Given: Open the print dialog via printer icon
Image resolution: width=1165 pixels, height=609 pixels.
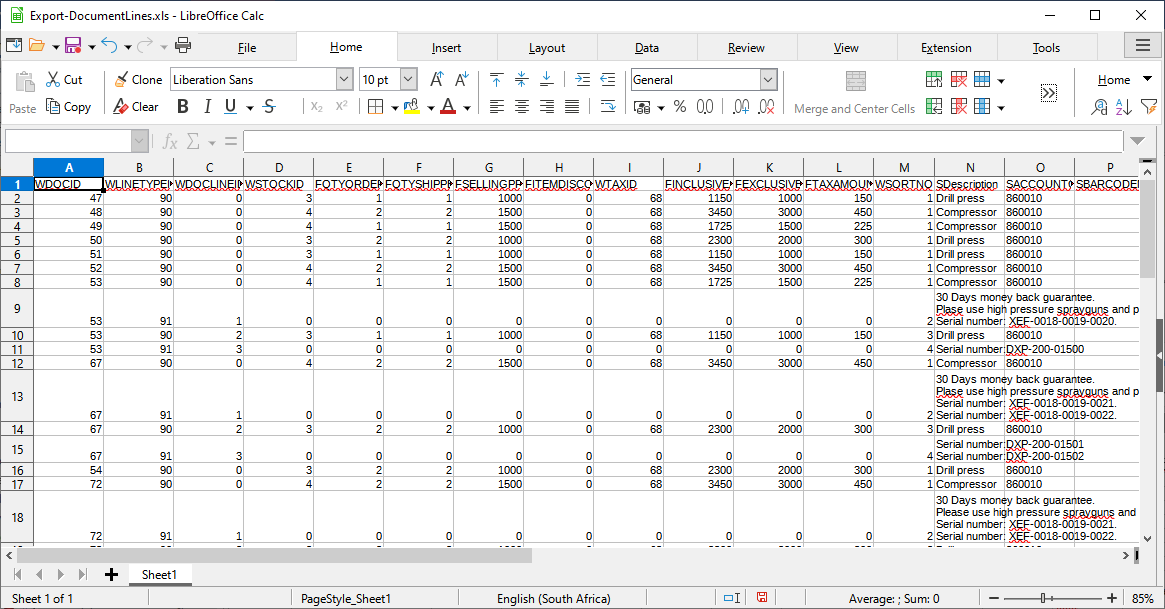Looking at the screenshot, I should 184,45.
